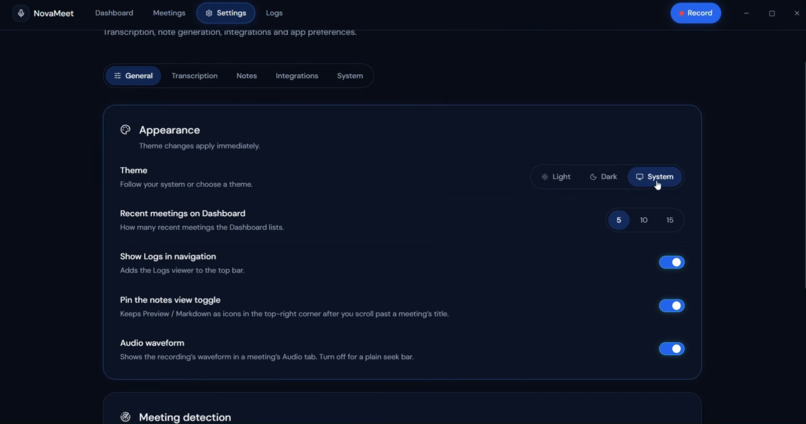This screenshot has height=424, width=806.
Task: Click the Meeting detection radar icon
Action: 125,417
